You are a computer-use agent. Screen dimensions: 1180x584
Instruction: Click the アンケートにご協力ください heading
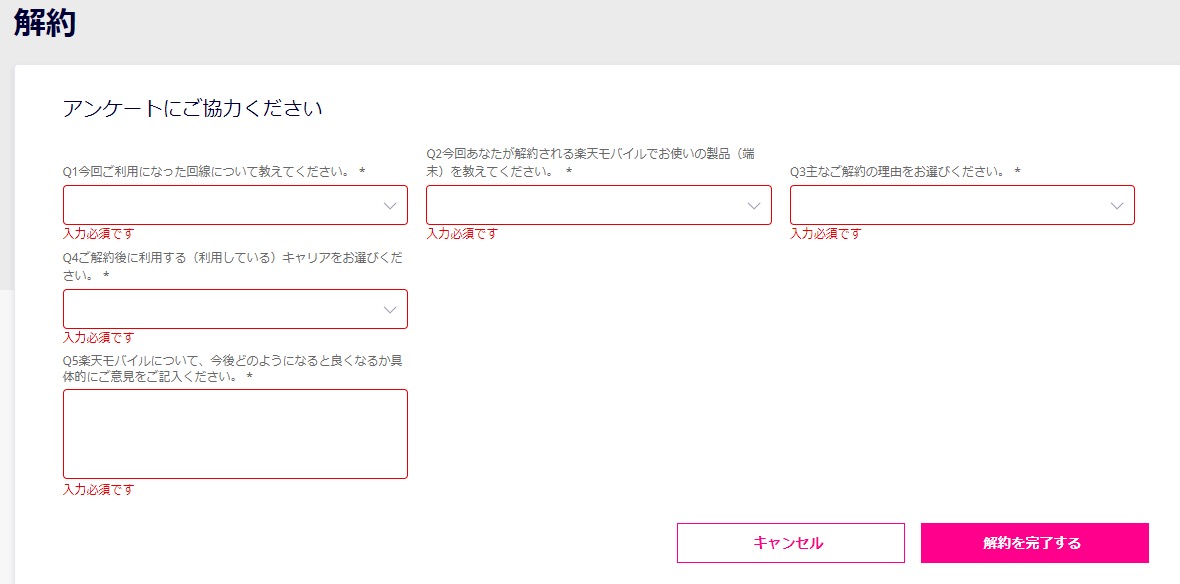tap(193, 108)
